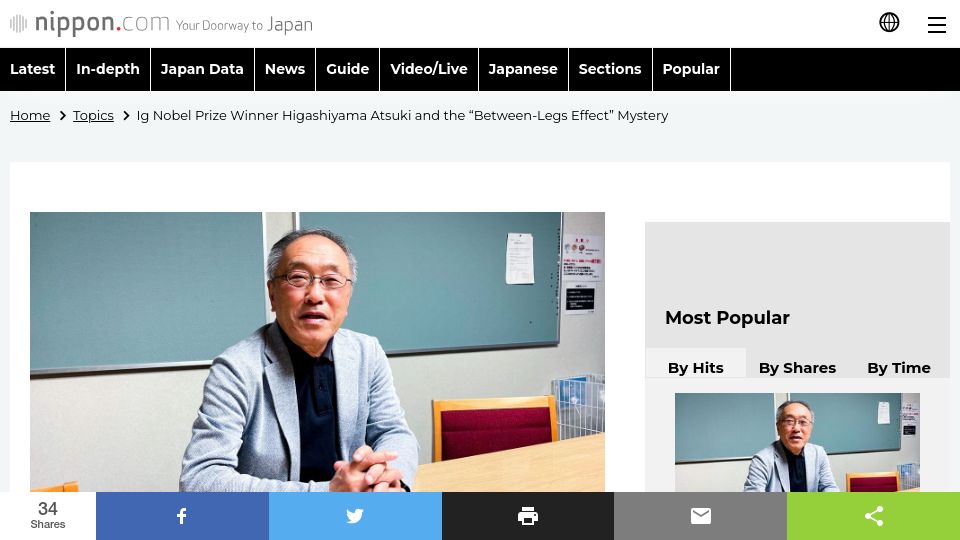
Task: Go to Japan Data
Action: (202, 69)
